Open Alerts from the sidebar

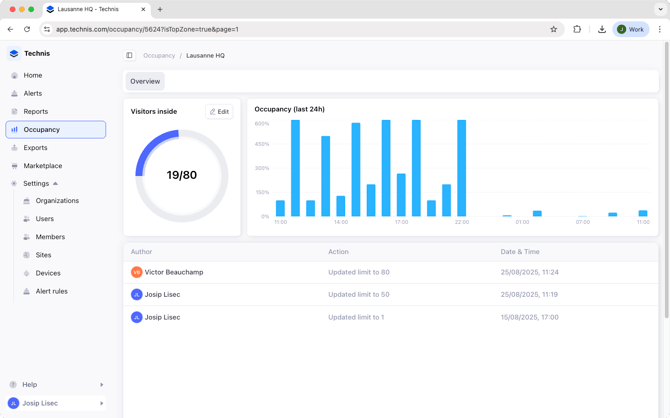click(x=33, y=93)
